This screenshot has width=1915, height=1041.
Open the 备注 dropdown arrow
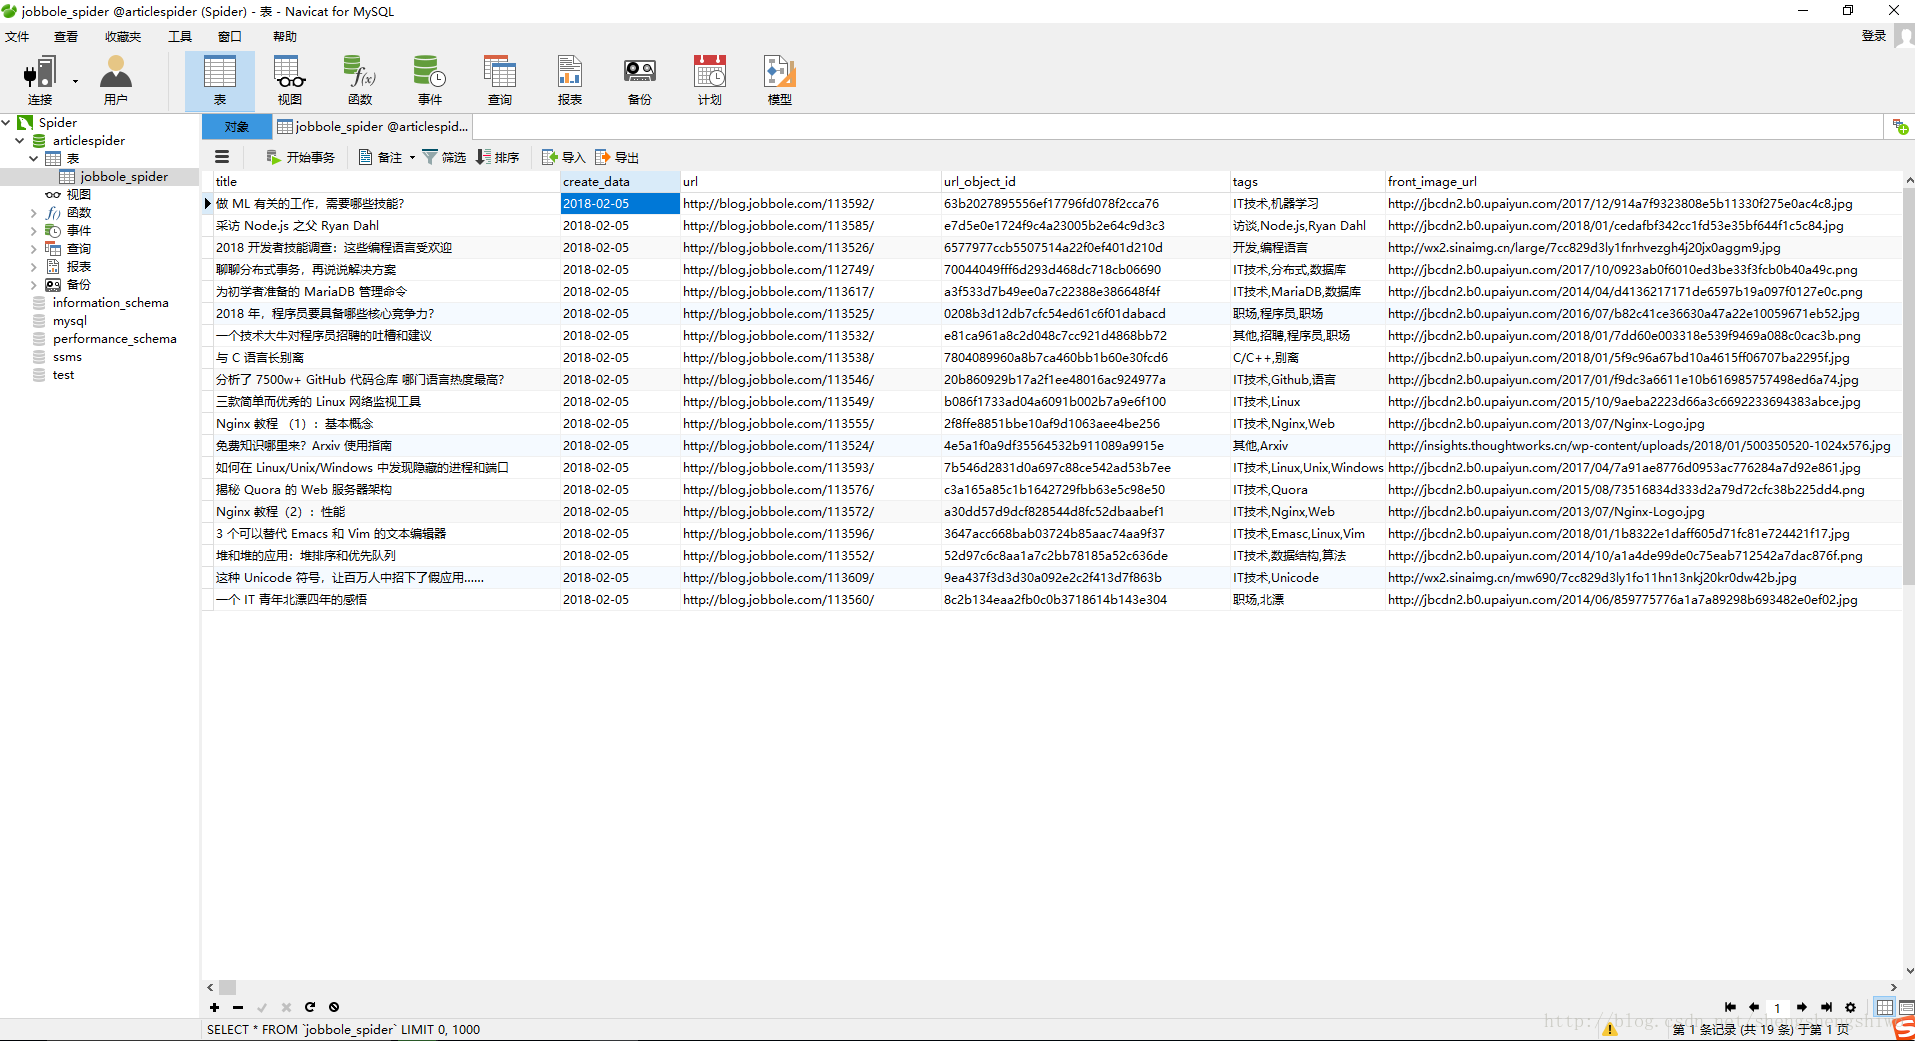pos(412,157)
